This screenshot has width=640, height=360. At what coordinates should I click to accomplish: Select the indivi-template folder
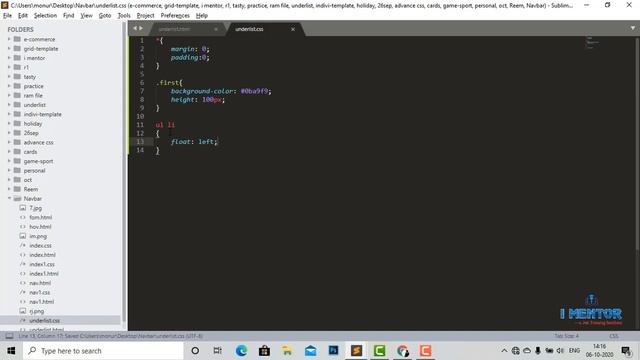(x=42, y=114)
